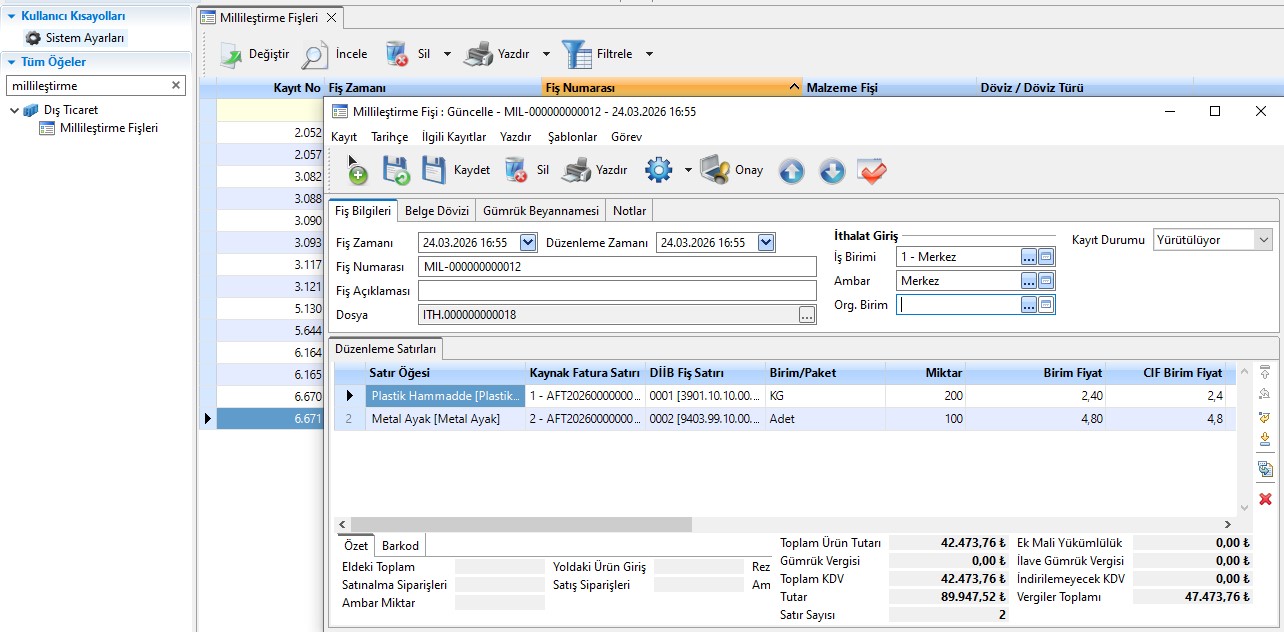Click the blue down arrow navigation icon
Screen dimensions: 1284x632
pyautogui.click(x=832, y=171)
